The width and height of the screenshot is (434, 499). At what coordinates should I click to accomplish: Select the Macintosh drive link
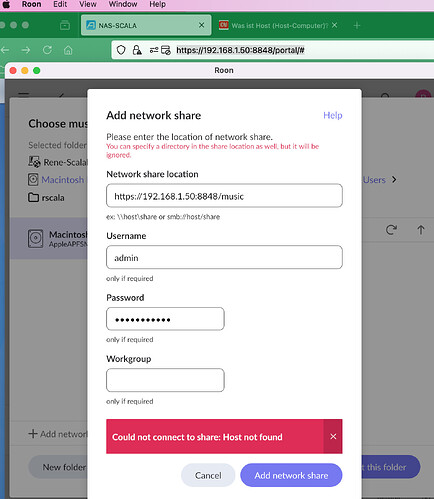57,180
